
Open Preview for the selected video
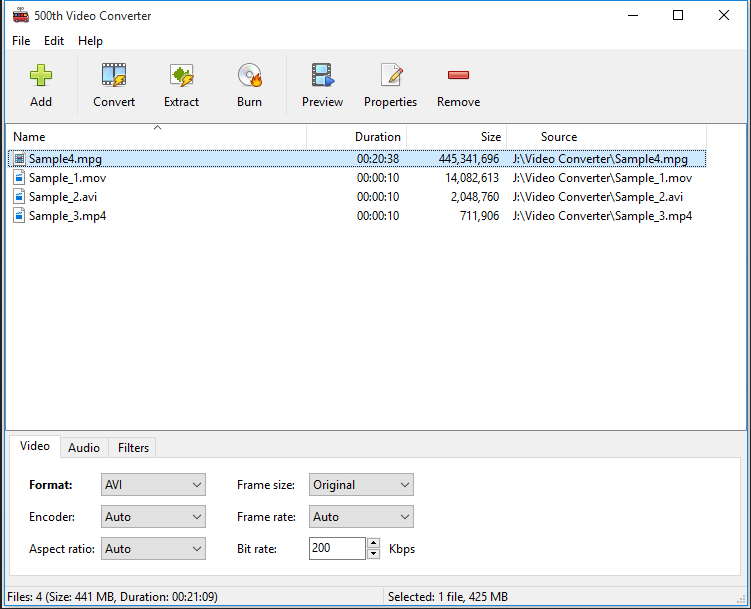coord(322,75)
